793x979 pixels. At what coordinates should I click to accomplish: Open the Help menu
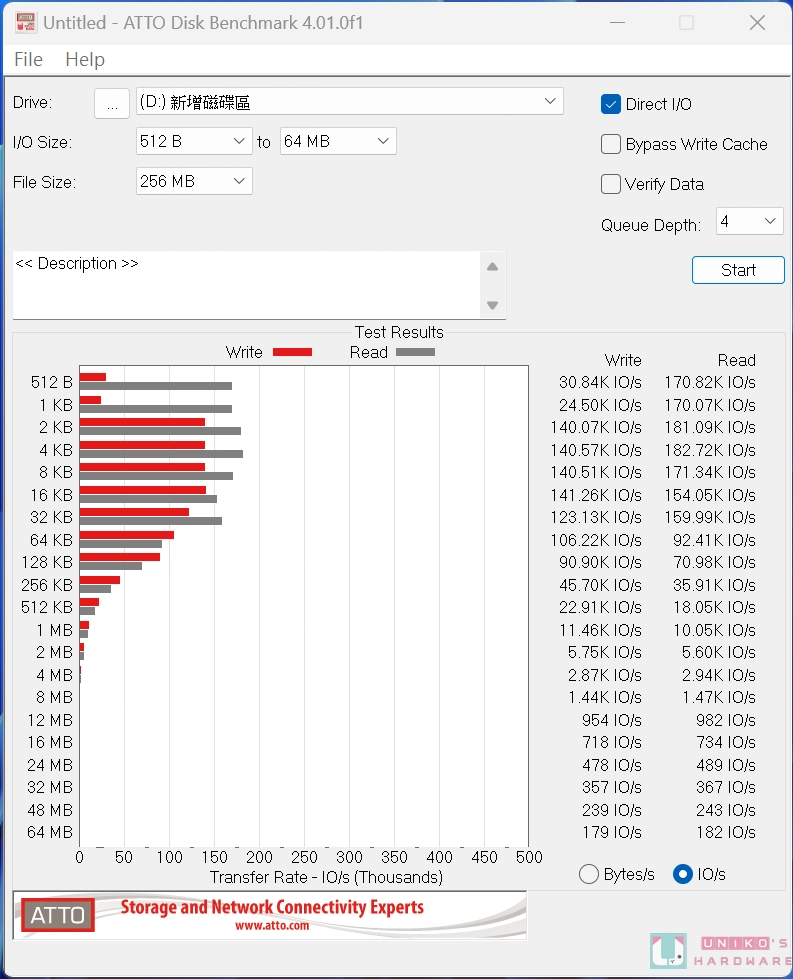click(x=85, y=59)
